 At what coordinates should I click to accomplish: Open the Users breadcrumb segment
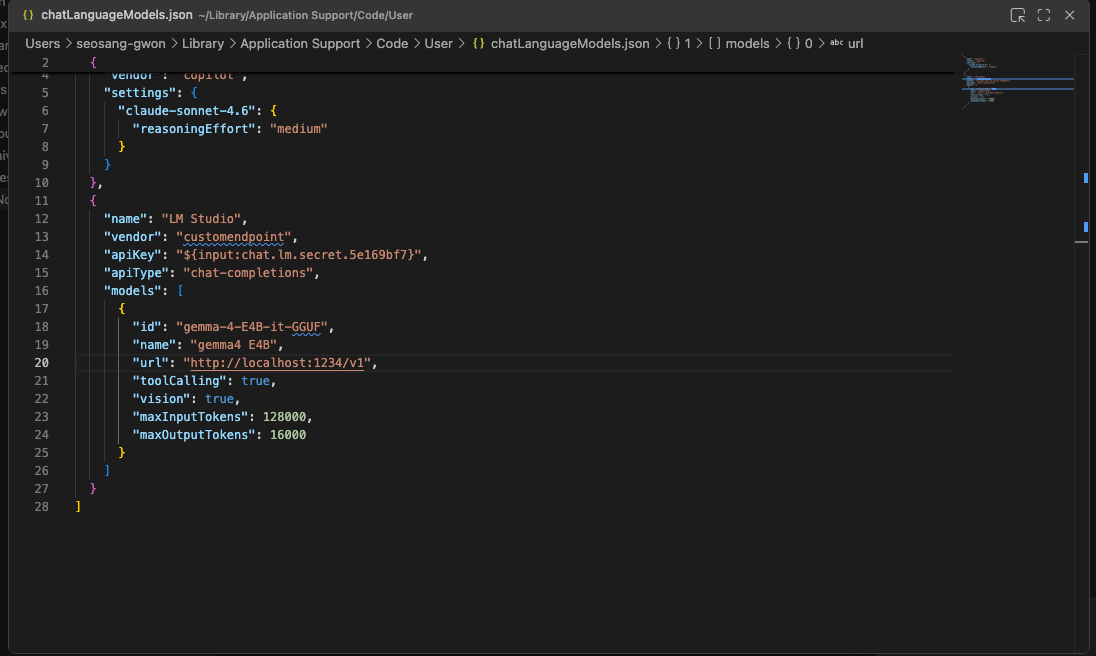click(x=43, y=43)
